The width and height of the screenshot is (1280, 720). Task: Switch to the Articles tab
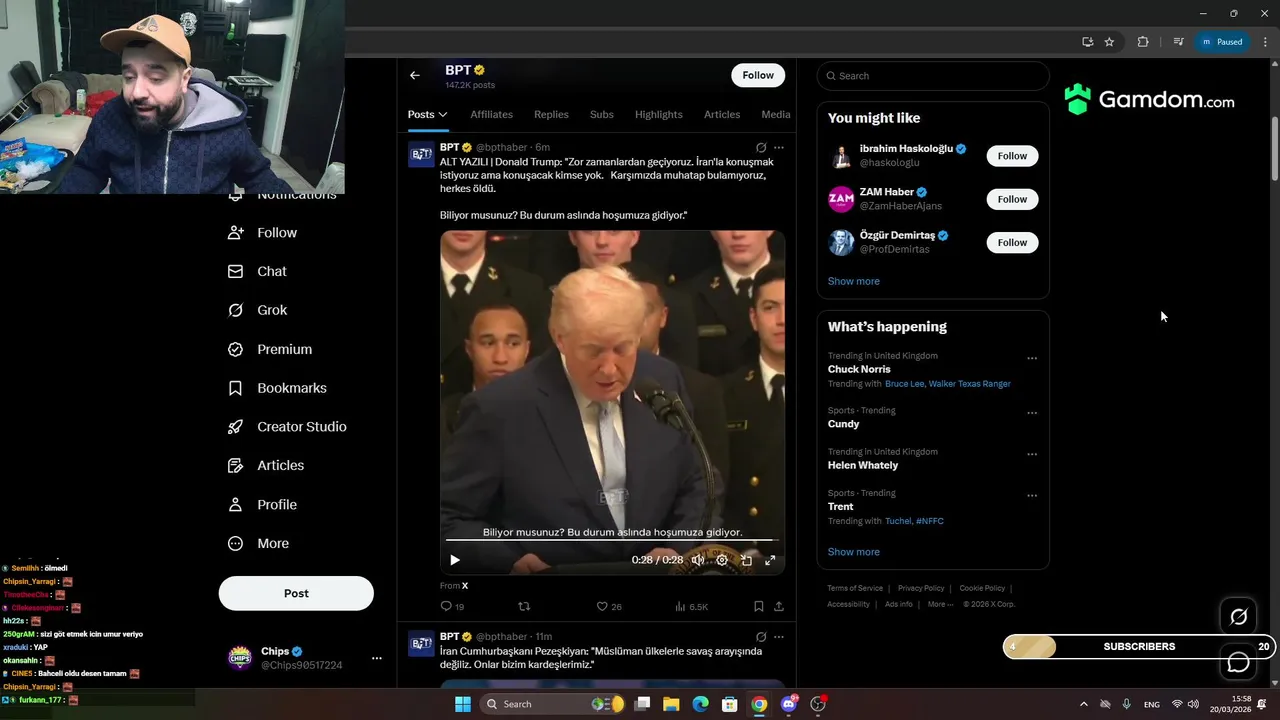[721, 114]
